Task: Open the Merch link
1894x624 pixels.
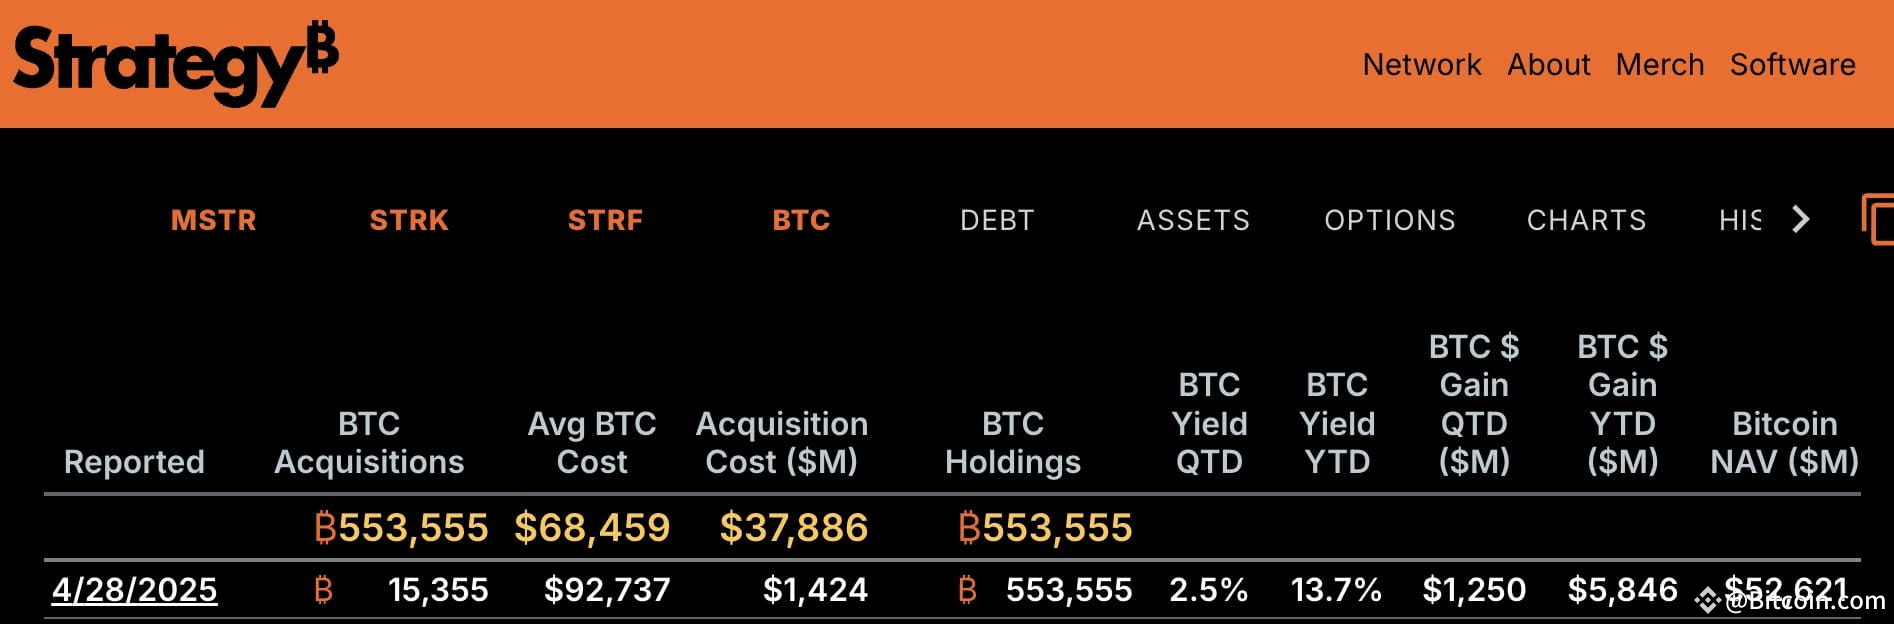Action: pos(1659,65)
